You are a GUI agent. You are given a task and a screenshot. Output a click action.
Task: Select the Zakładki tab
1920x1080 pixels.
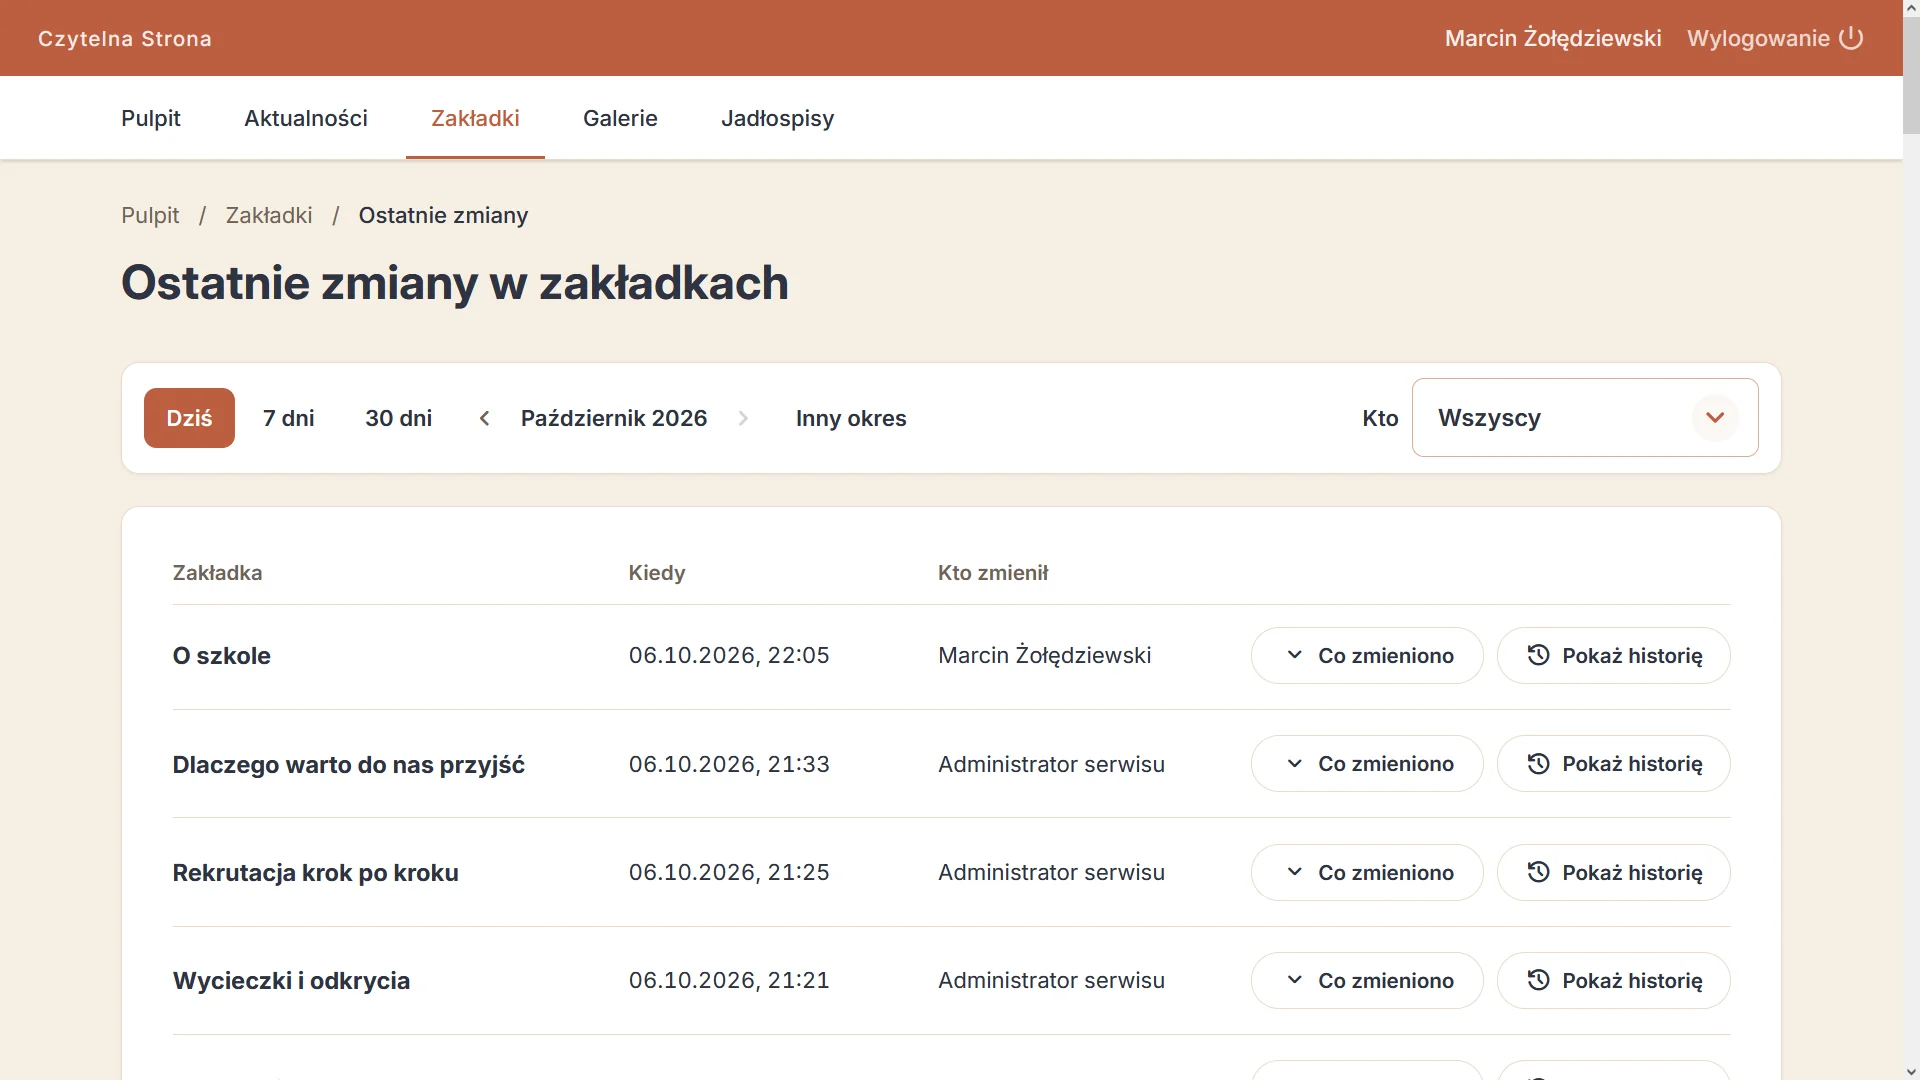475,118
